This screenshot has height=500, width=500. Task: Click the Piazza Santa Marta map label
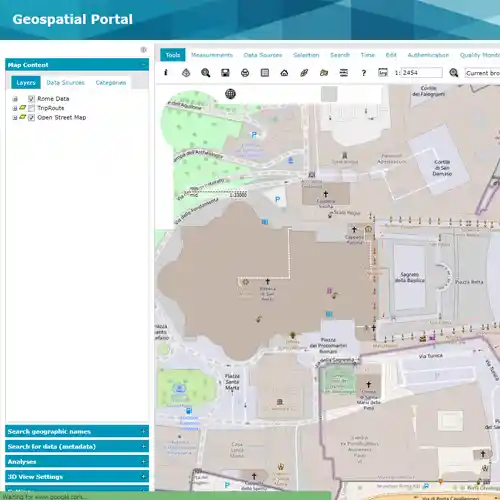click(x=232, y=382)
